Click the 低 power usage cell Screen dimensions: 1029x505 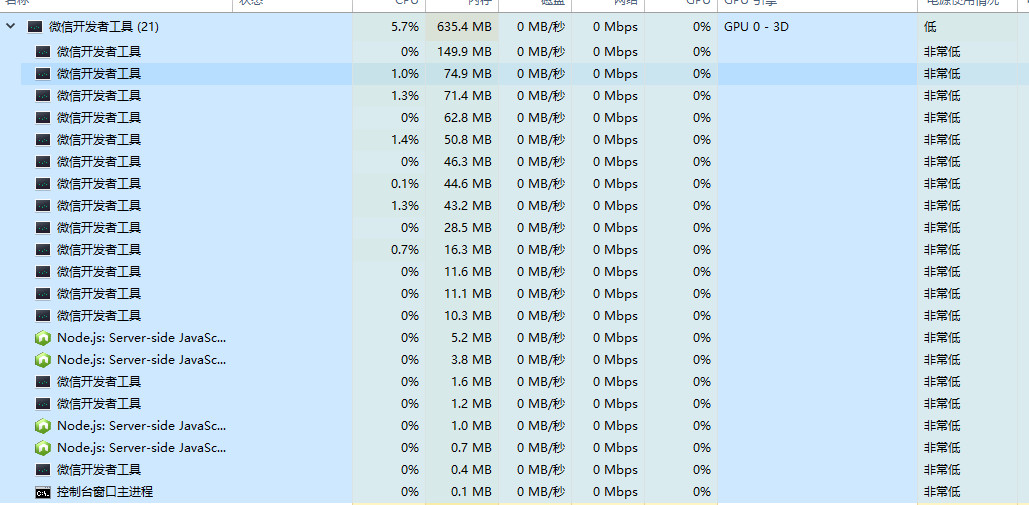(930, 27)
